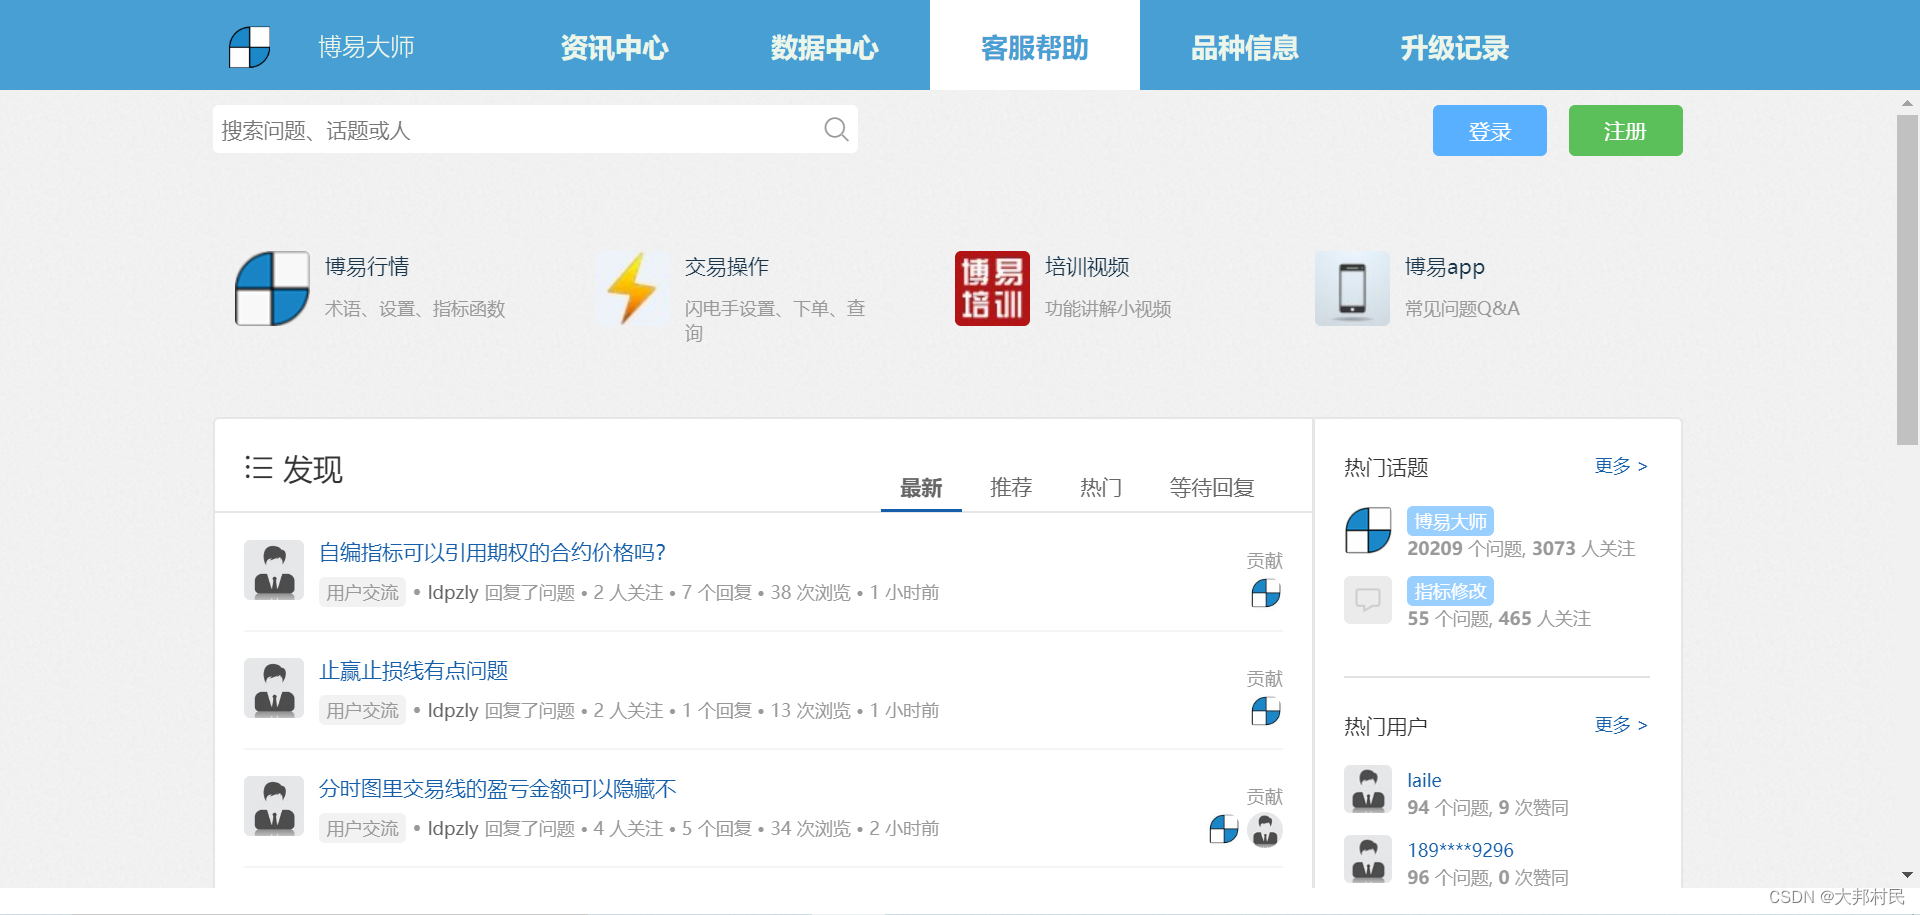
Task: Click the text 55 个问题, 465 人关注
Action: [x=1499, y=619]
